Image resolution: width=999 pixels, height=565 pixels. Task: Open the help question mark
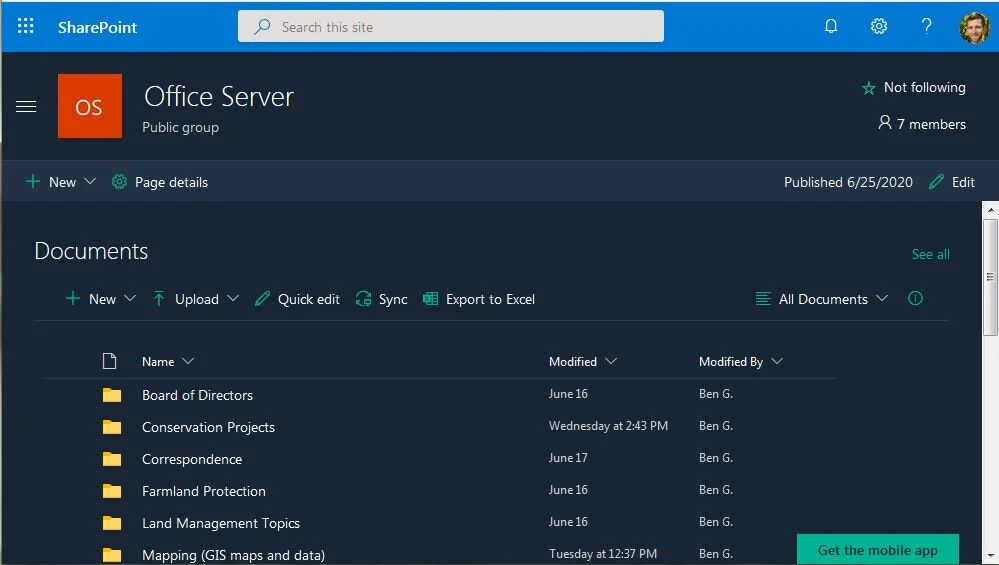click(x=926, y=26)
